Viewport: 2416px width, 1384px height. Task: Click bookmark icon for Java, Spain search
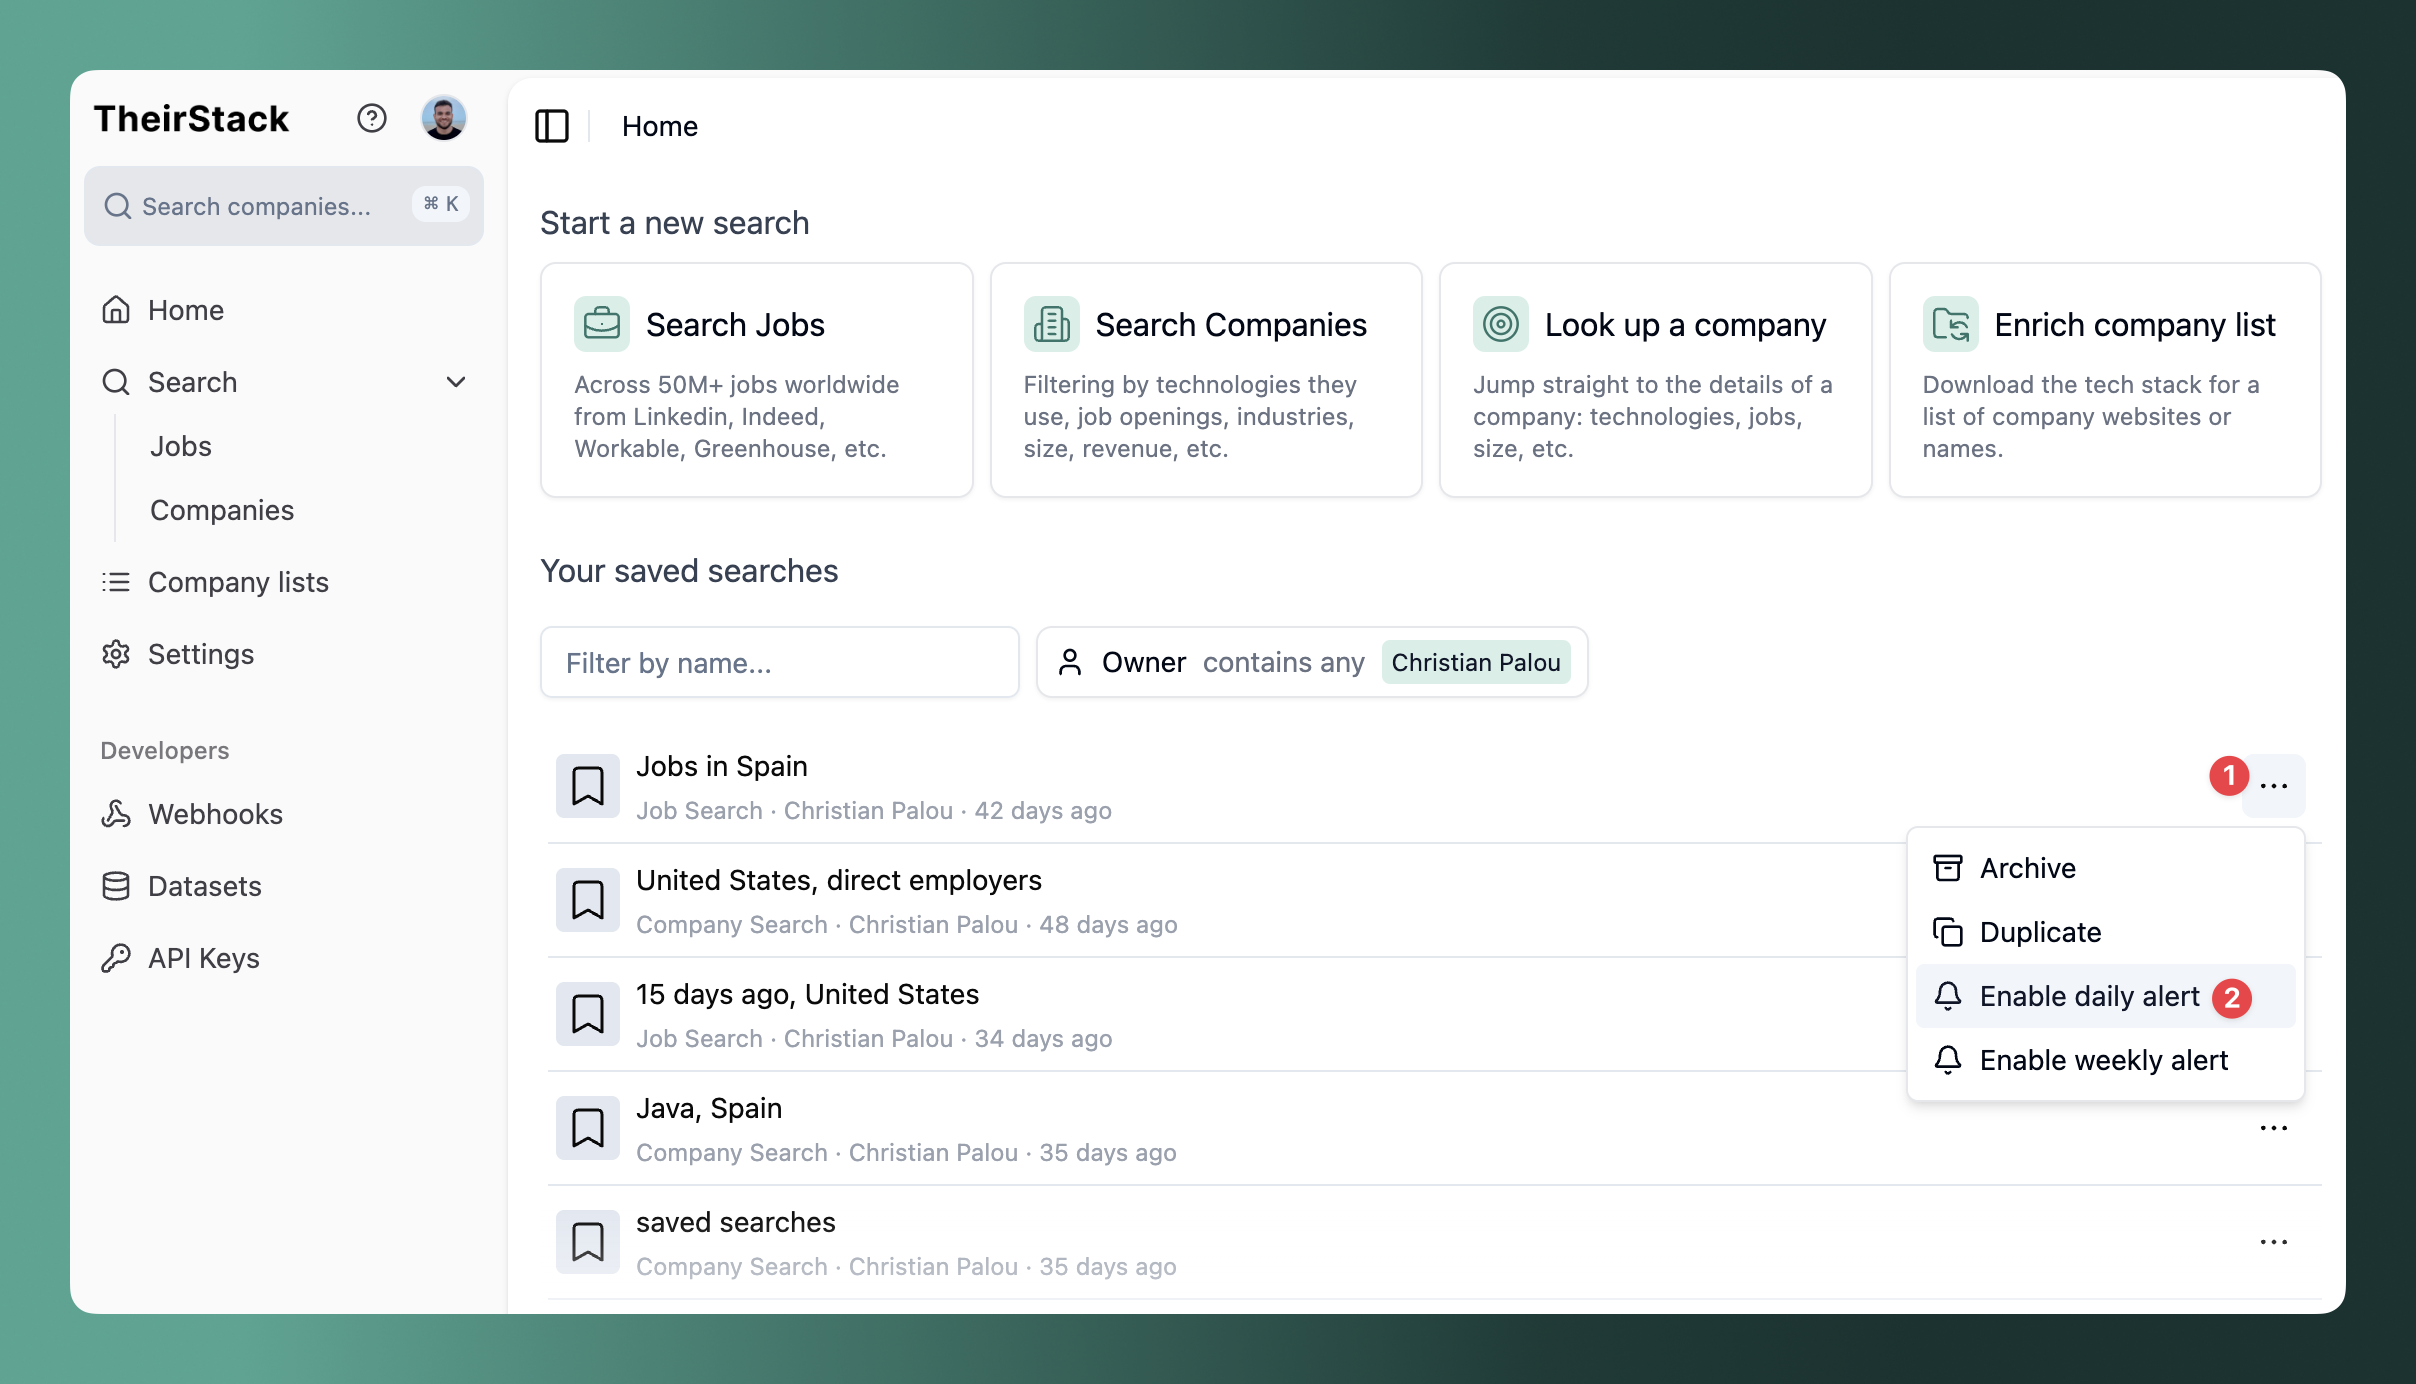pos(587,1128)
